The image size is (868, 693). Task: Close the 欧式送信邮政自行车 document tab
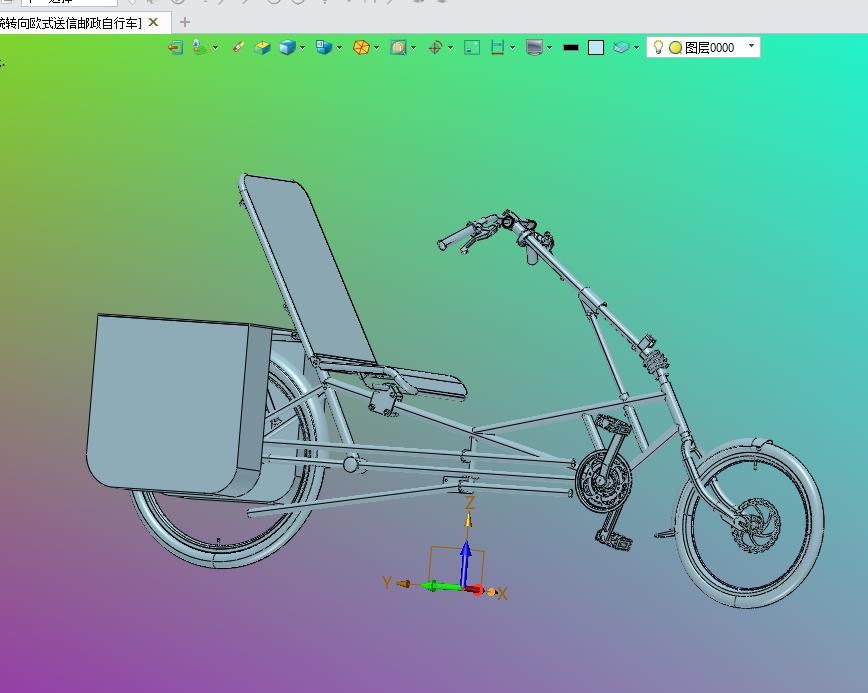[x=153, y=22]
